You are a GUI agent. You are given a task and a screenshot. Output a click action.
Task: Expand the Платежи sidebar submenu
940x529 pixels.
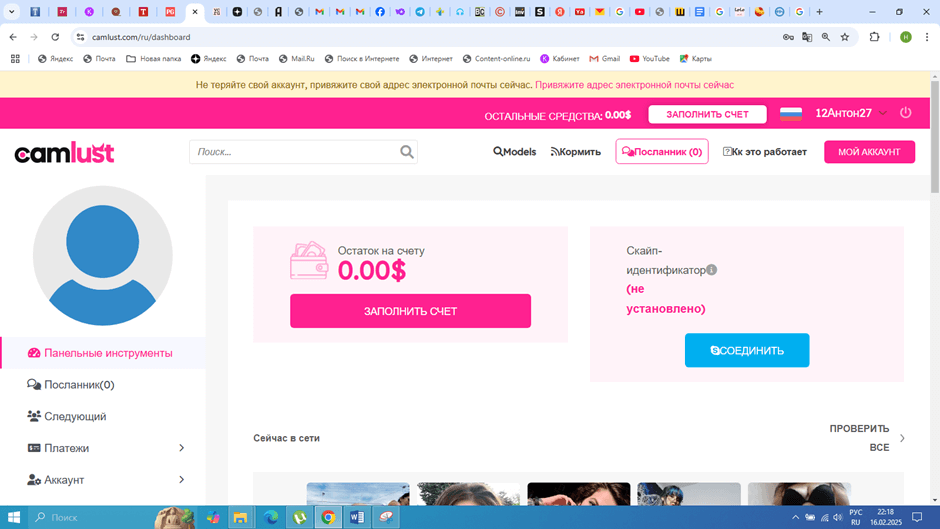pyautogui.click(x=181, y=448)
